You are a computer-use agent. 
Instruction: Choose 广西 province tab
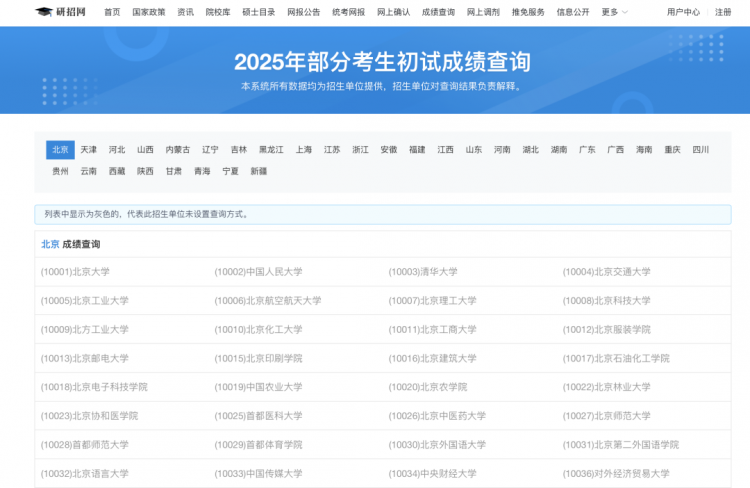(x=616, y=150)
